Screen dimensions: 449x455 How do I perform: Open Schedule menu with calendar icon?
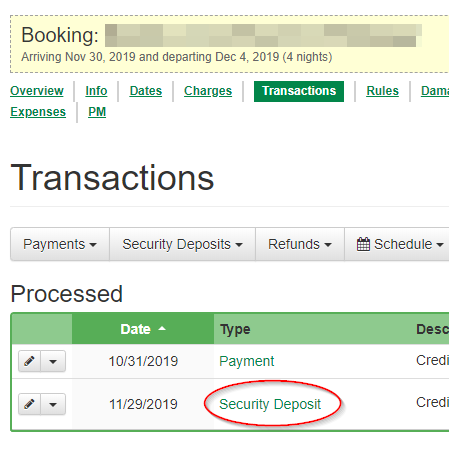[399, 244]
